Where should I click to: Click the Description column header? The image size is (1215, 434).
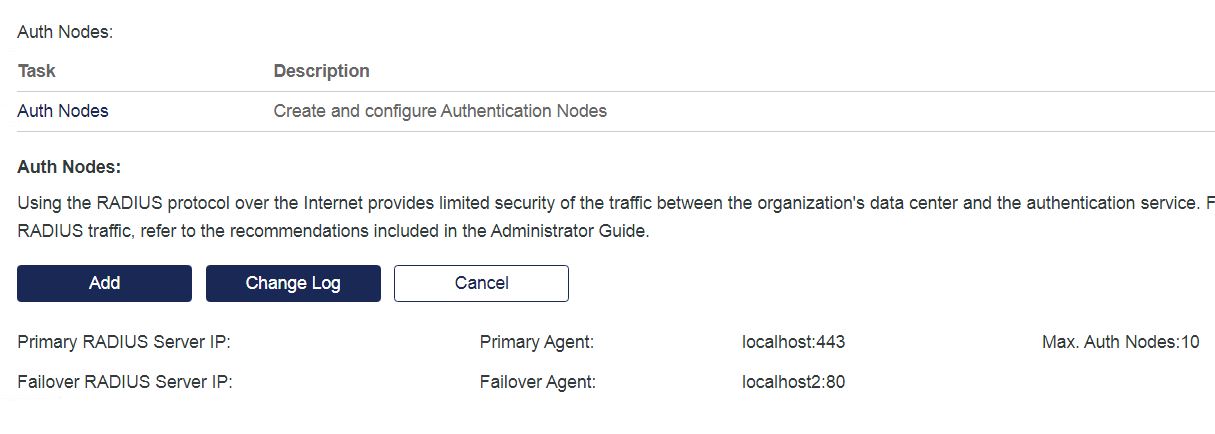point(321,71)
